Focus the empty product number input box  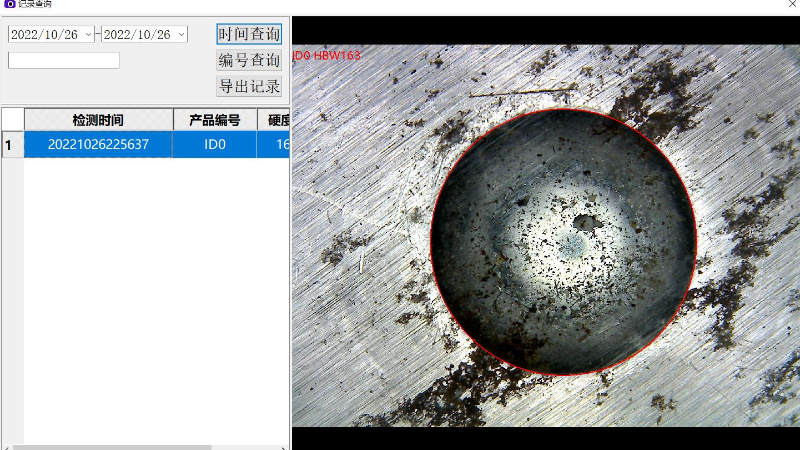[x=64, y=60]
